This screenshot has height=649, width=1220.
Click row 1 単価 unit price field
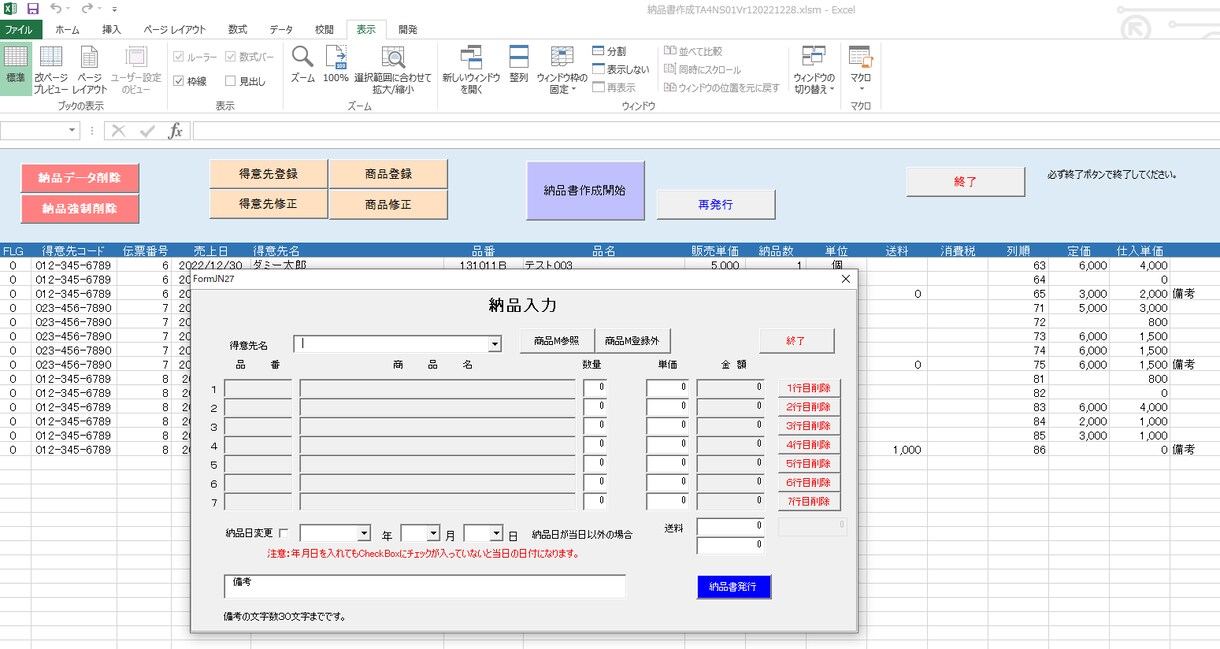pyautogui.click(x=667, y=388)
